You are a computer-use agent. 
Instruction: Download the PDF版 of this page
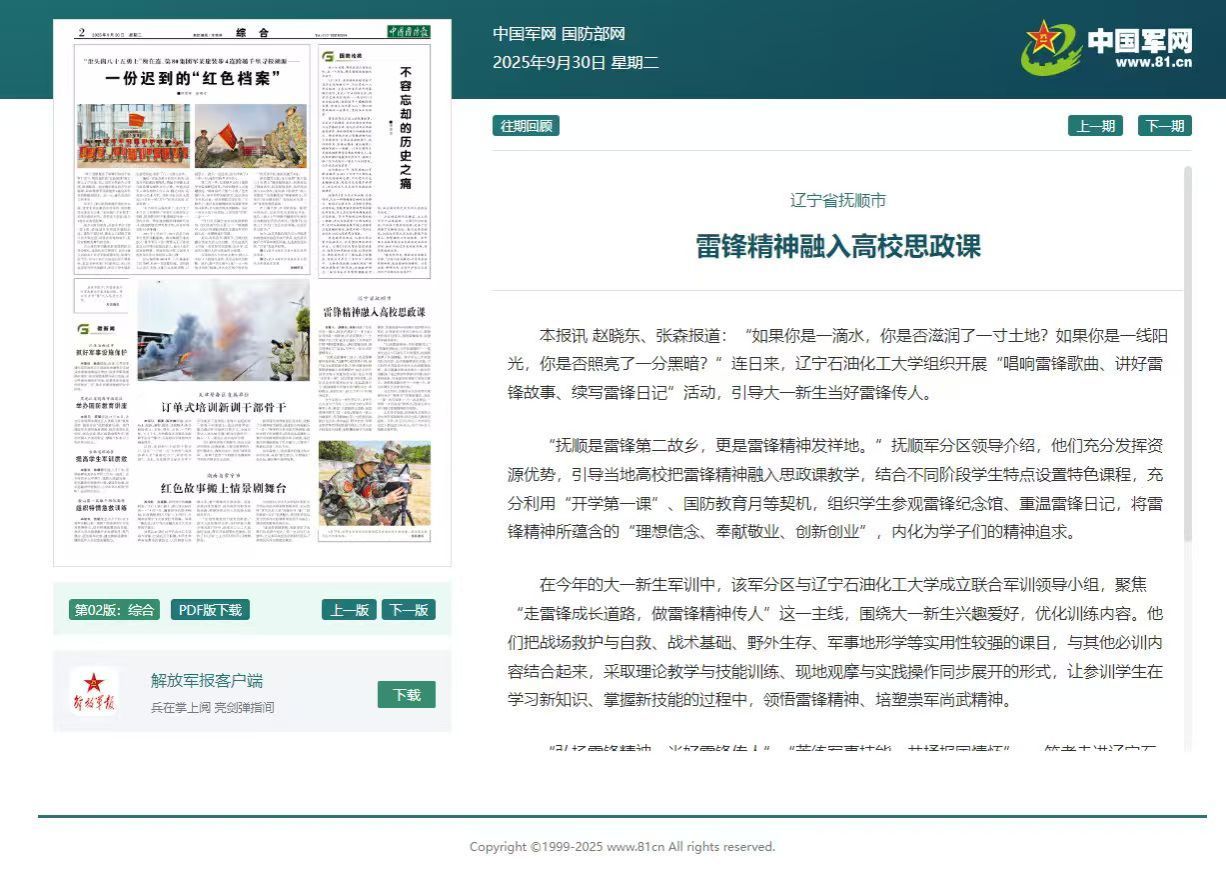pos(210,610)
